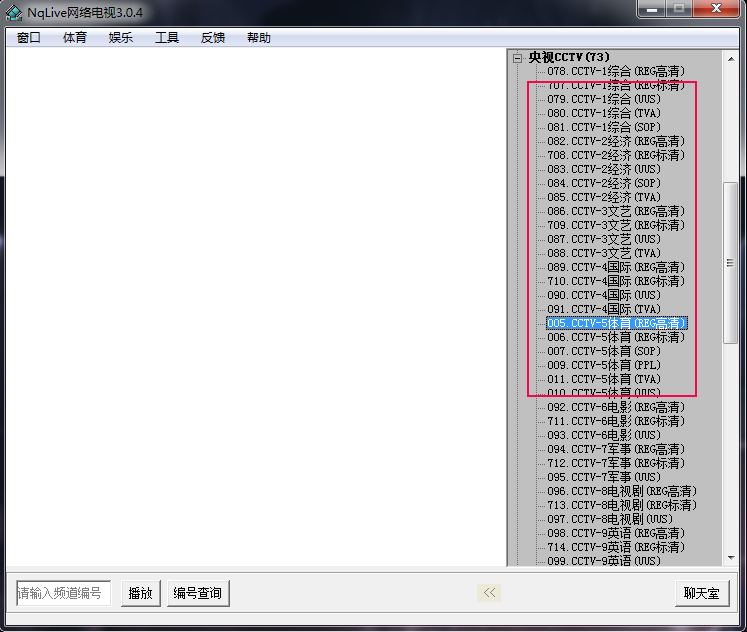
Task: Select 098.CCTV-9英语 (REG高清)
Action: coord(616,533)
